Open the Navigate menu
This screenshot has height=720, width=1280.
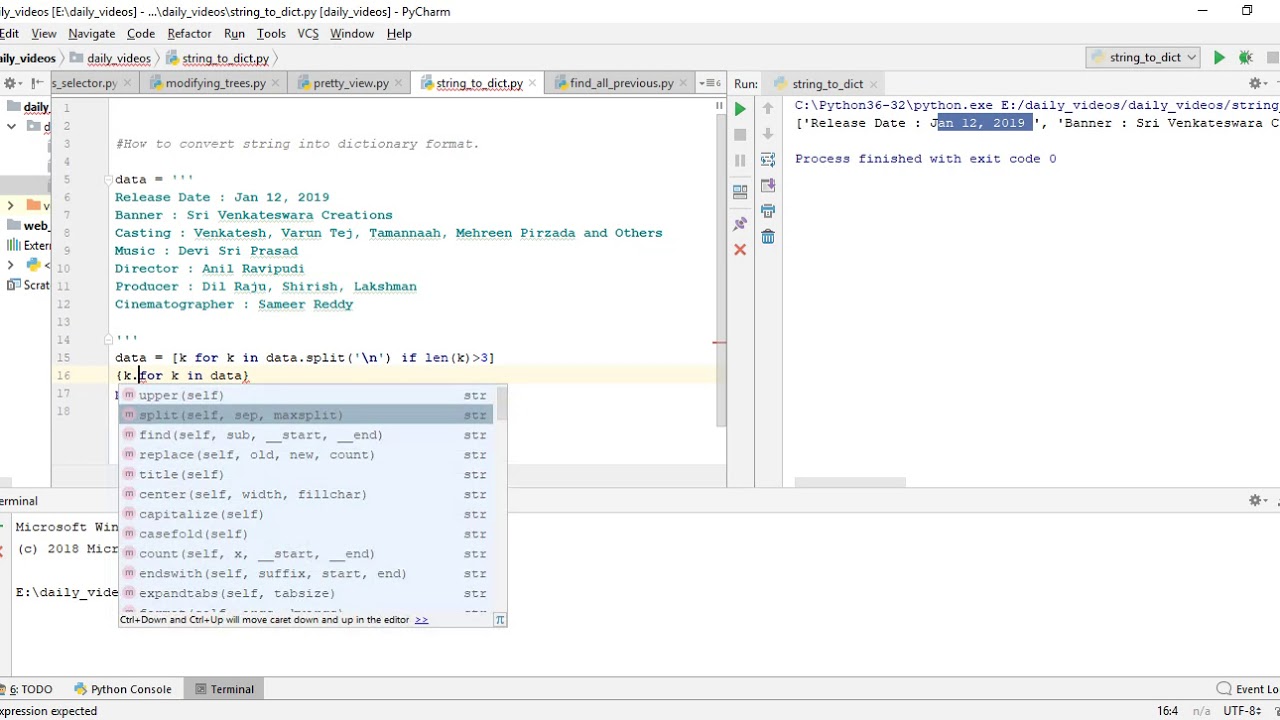(91, 33)
